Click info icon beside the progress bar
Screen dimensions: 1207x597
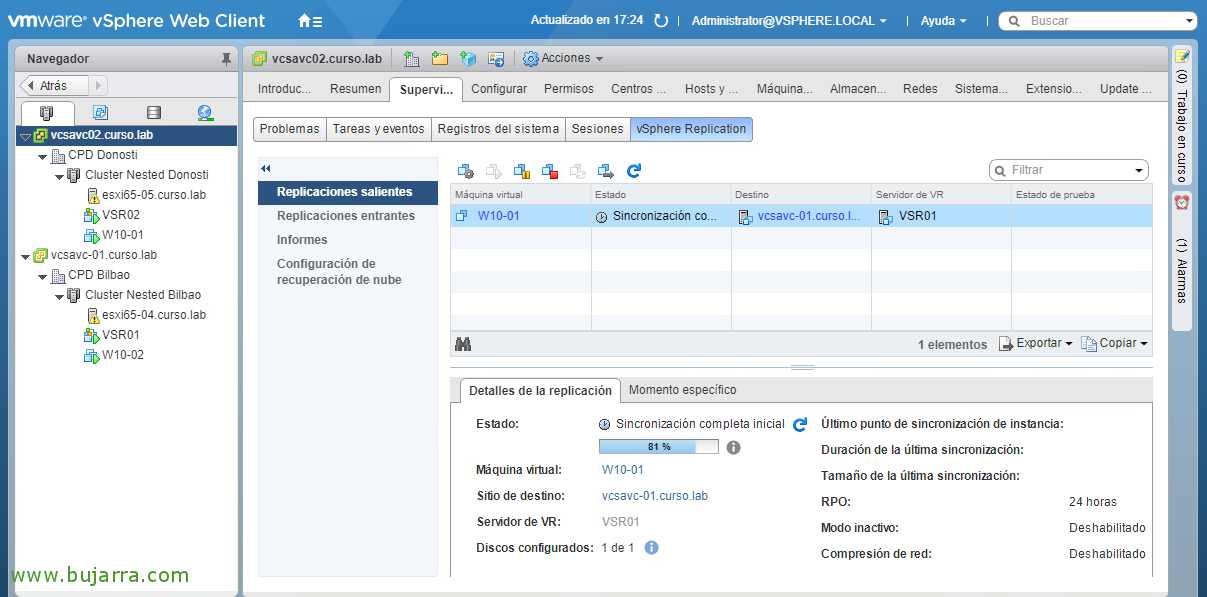pyautogui.click(x=733, y=447)
